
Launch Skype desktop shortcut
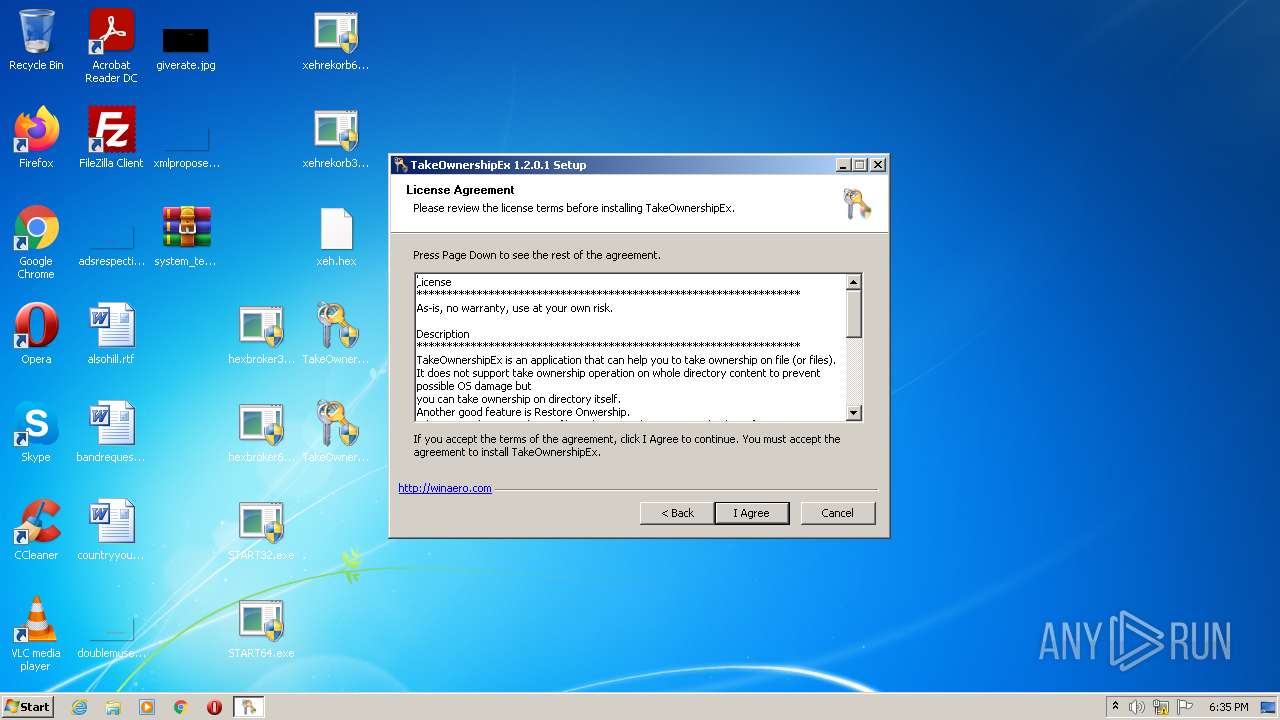coord(36,433)
